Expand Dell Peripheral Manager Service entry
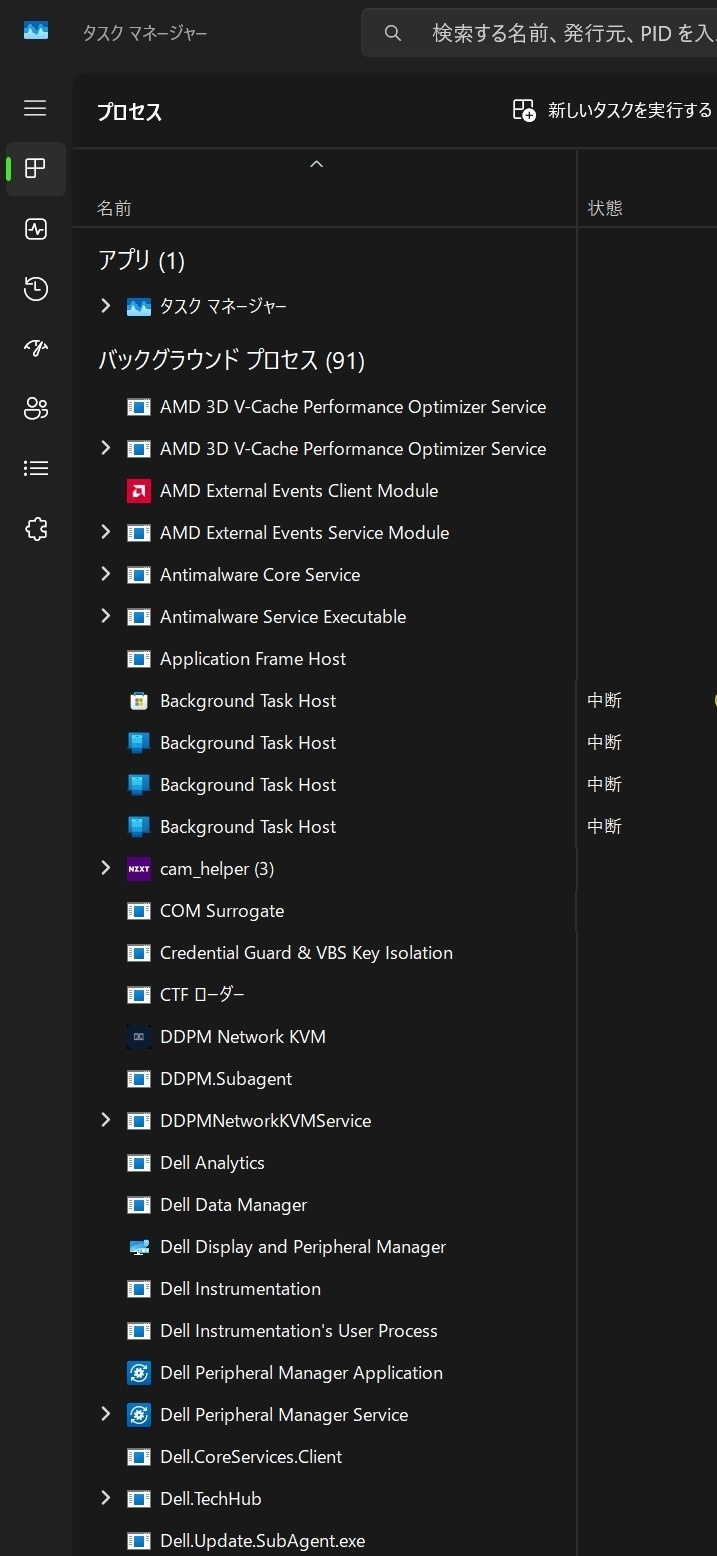Image resolution: width=717 pixels, height=1556 pixels. [x=106, y=1414]
